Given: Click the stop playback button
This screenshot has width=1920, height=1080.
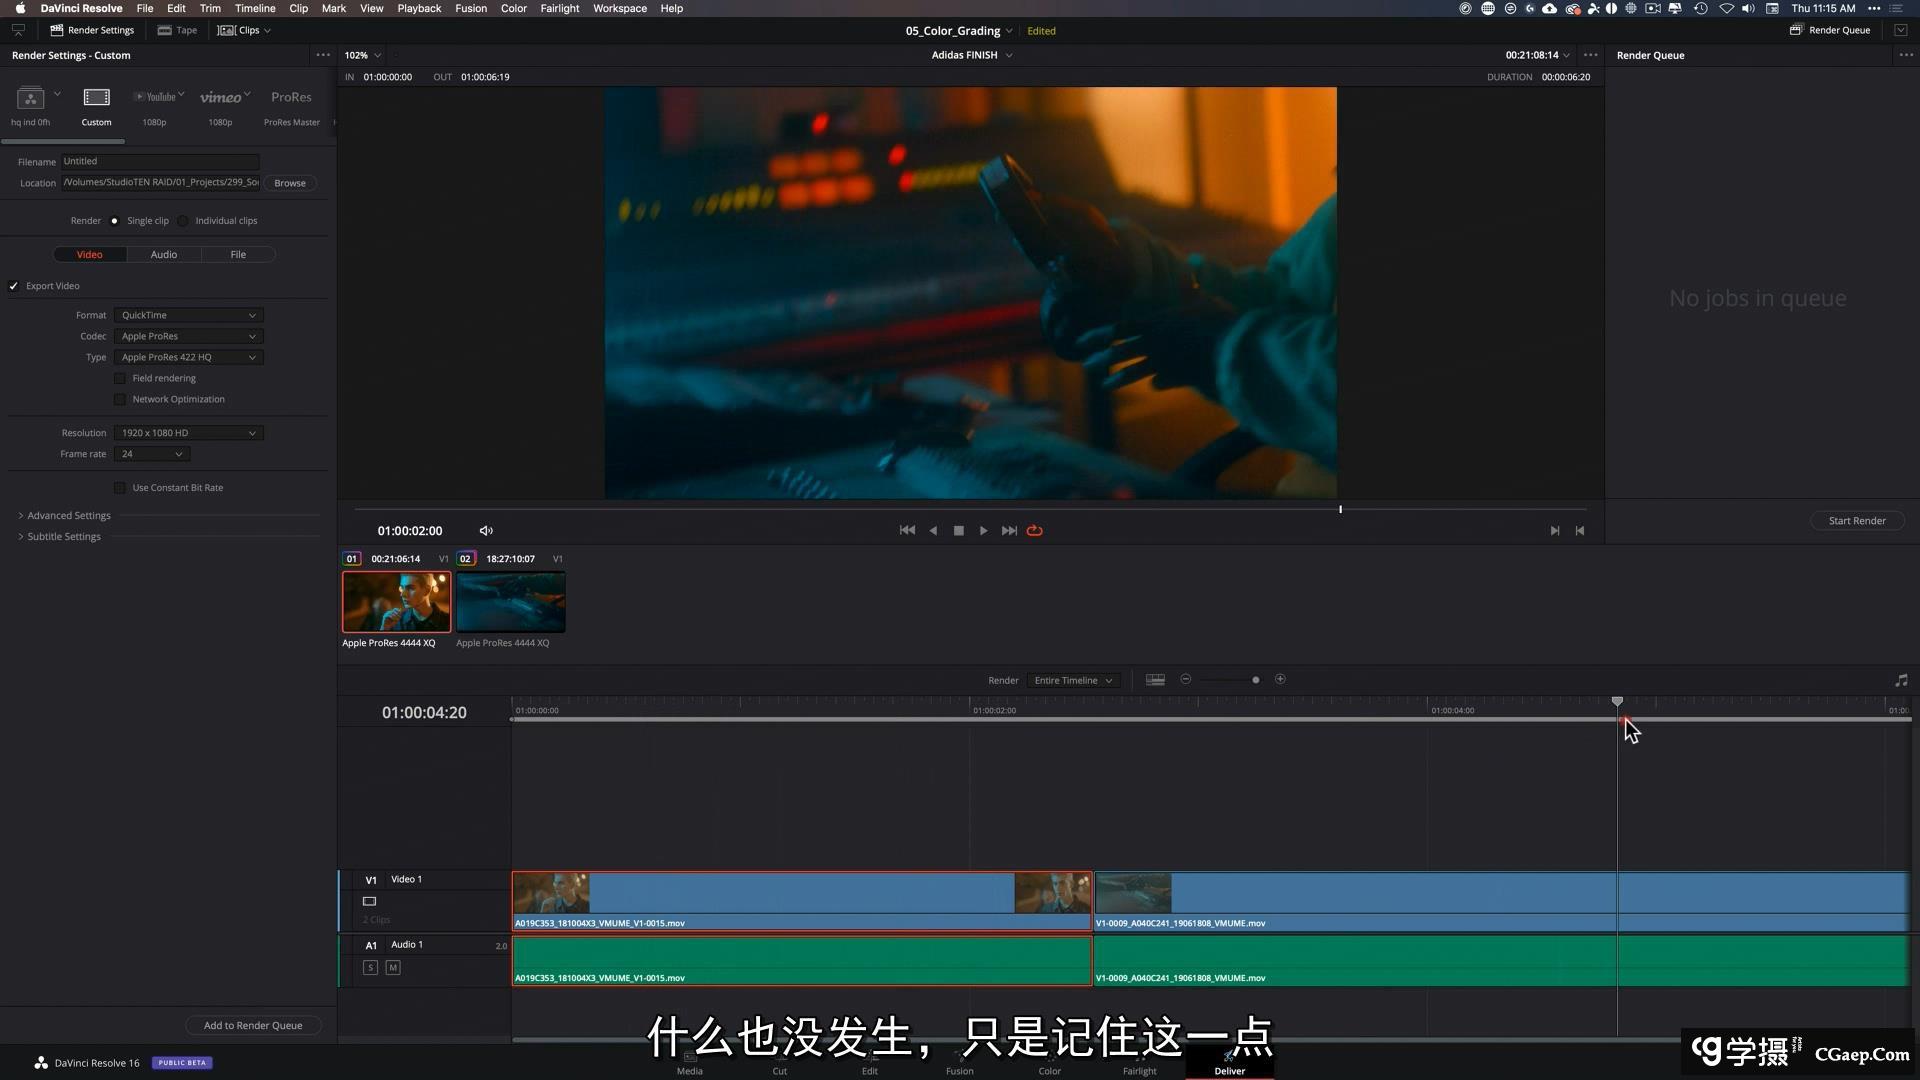Looking at the screenshot, I should click(x=958, y=531).
